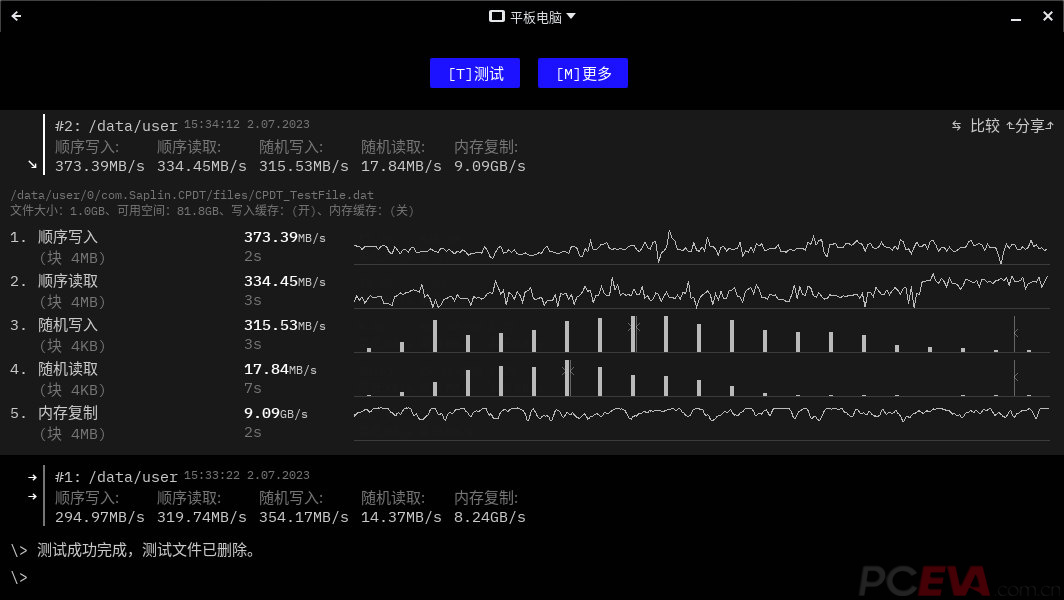The image size is (1064, 600).
Task: Click the back arrow in title bar
Action: click(x=16, y=16)
